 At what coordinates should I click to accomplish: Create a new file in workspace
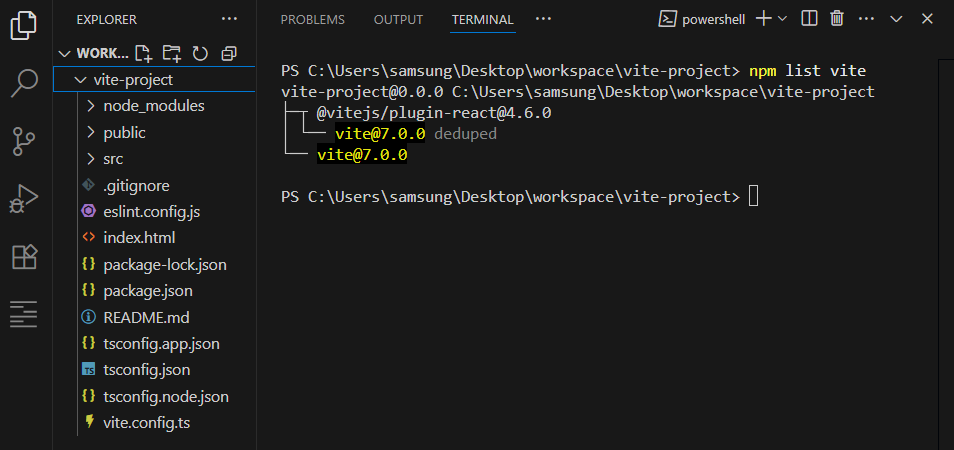(x=144, y=54)
